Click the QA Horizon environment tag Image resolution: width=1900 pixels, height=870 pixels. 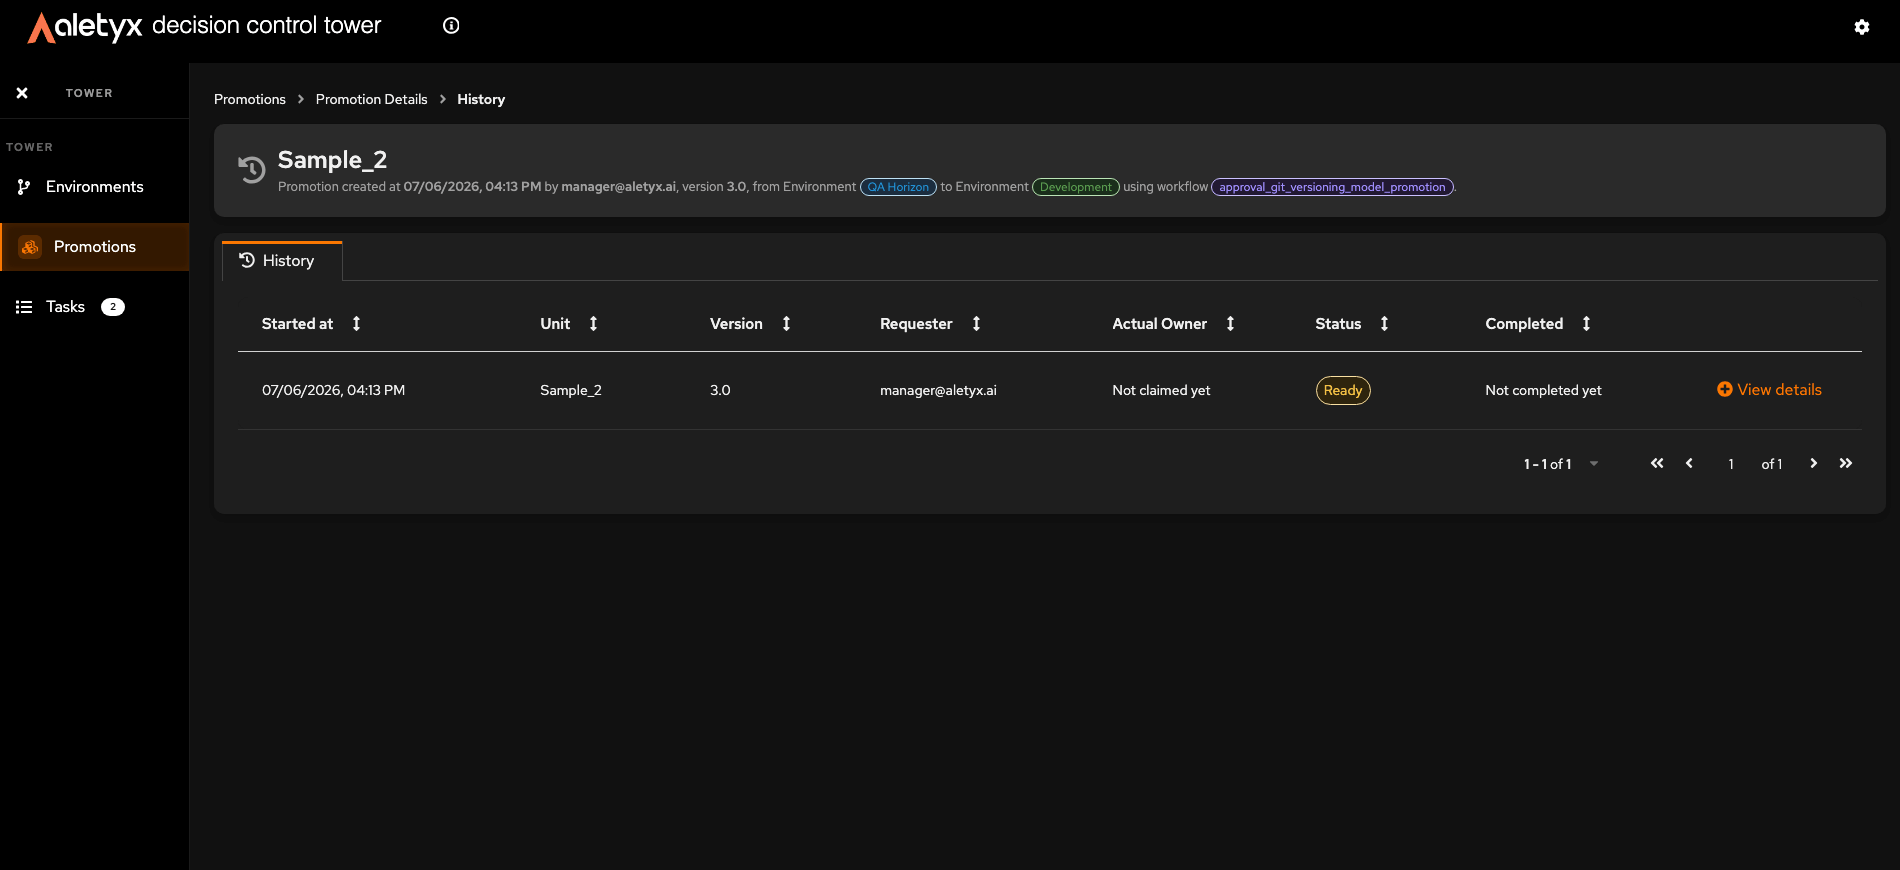coord(898,187)
